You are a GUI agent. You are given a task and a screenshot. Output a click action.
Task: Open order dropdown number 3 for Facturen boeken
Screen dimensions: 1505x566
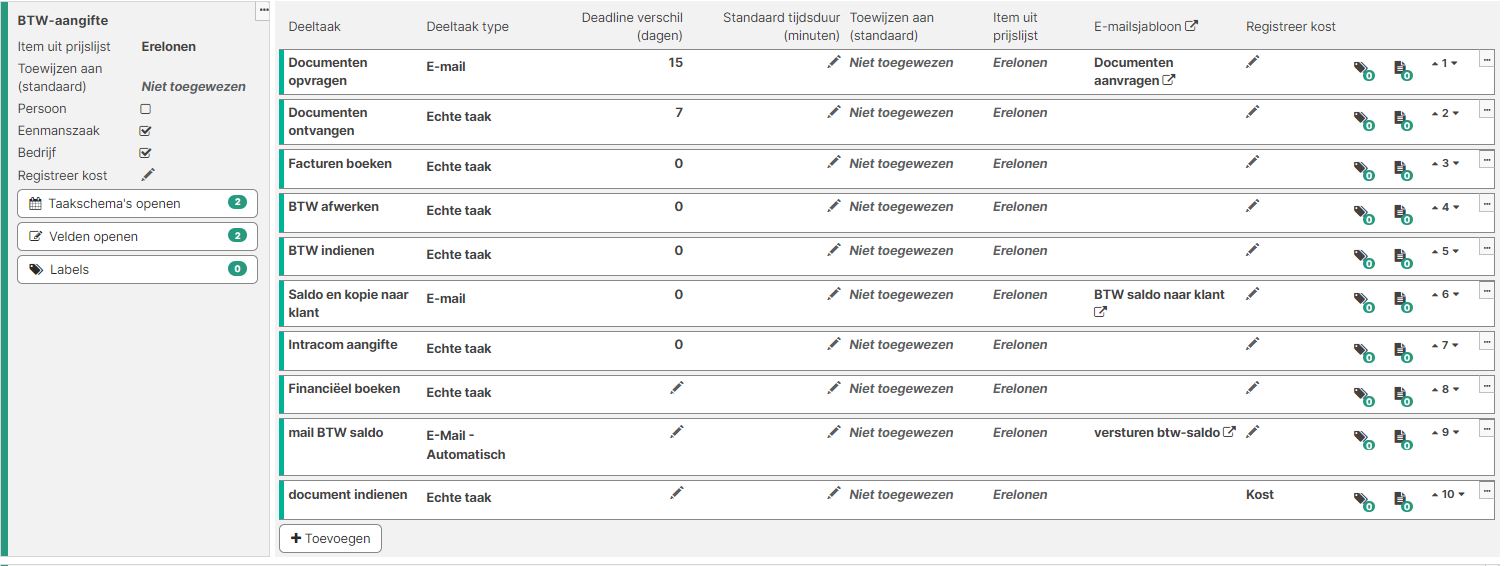pyautogui.click(x=1444, y=163)
